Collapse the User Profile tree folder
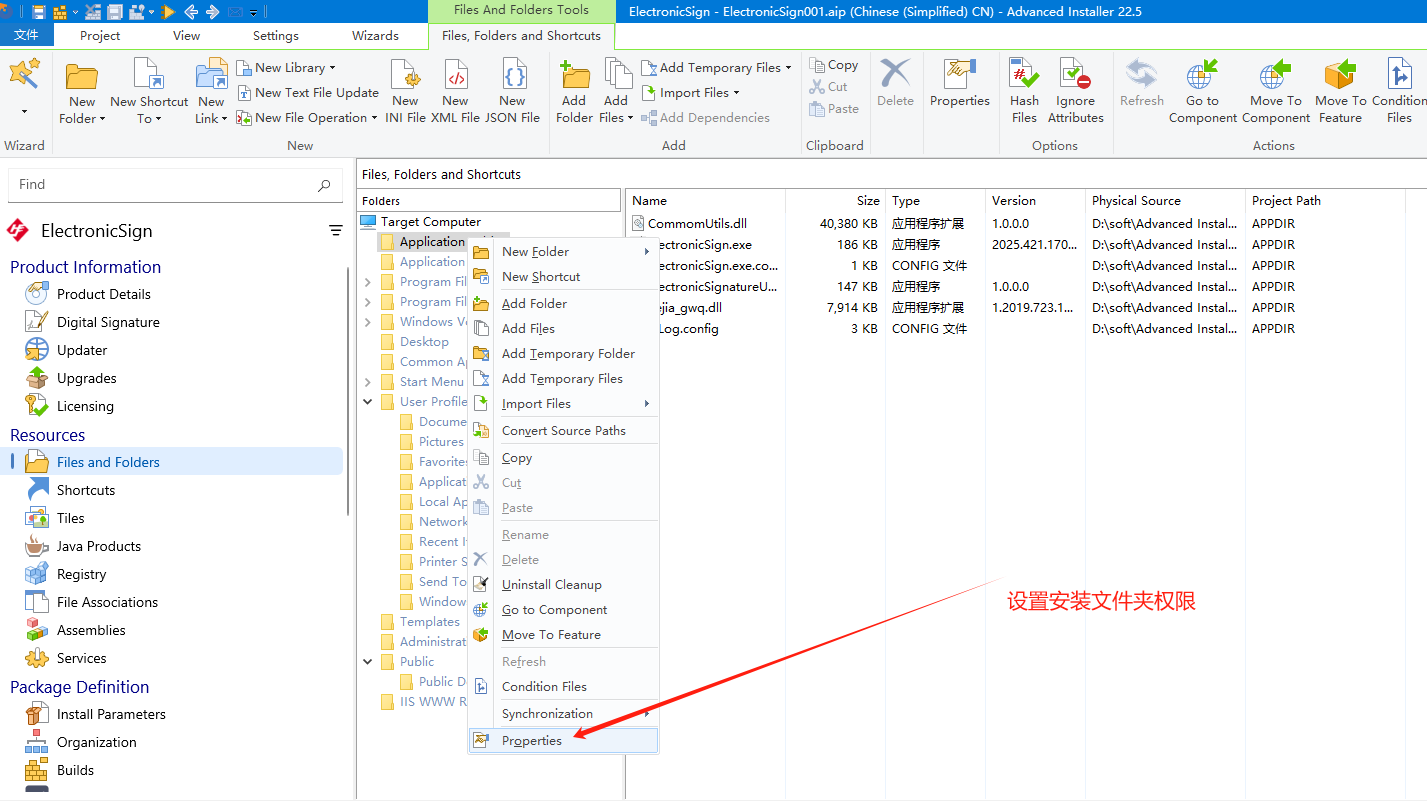 tap(368, 401)
